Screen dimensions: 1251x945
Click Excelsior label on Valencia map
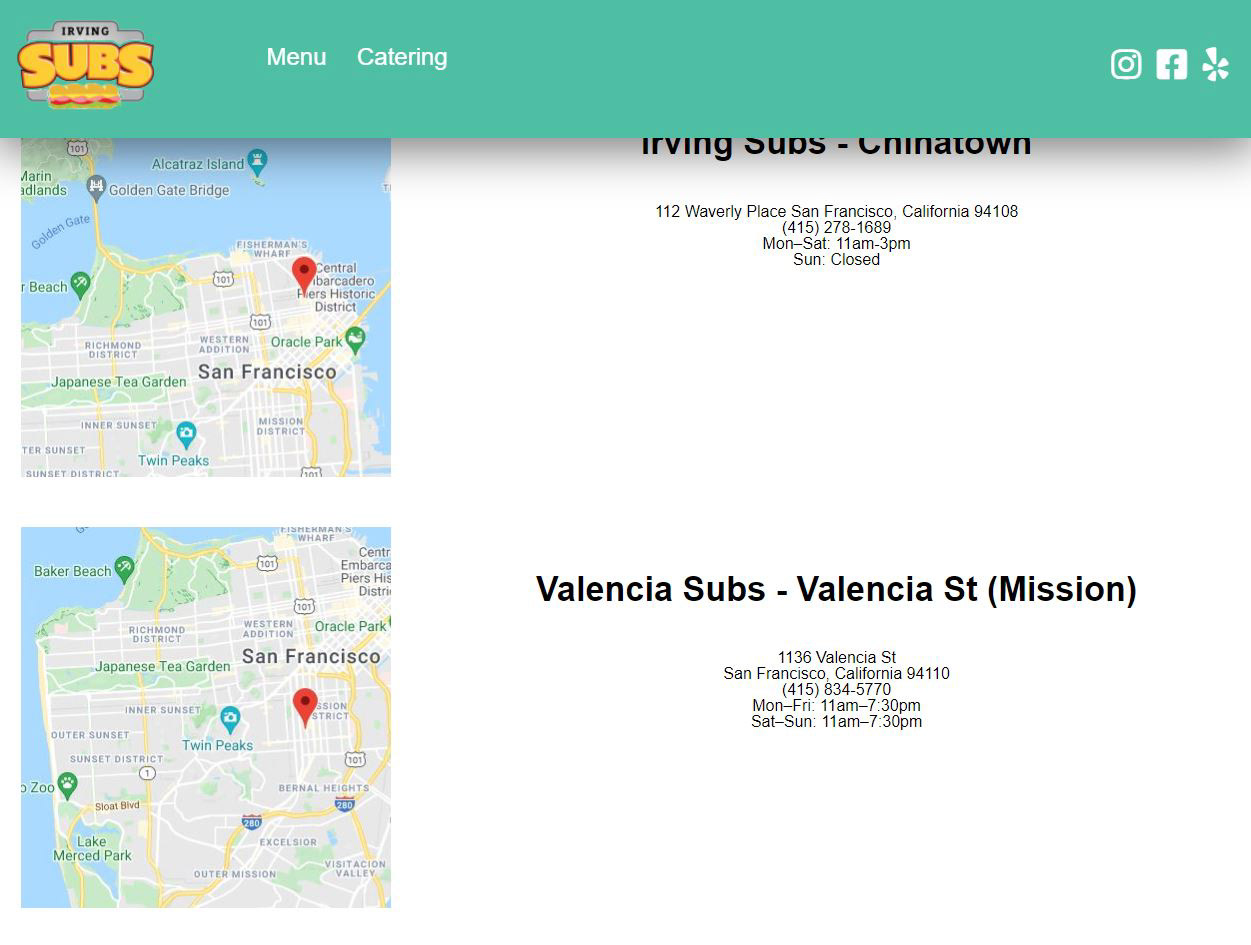pos(288,842)
